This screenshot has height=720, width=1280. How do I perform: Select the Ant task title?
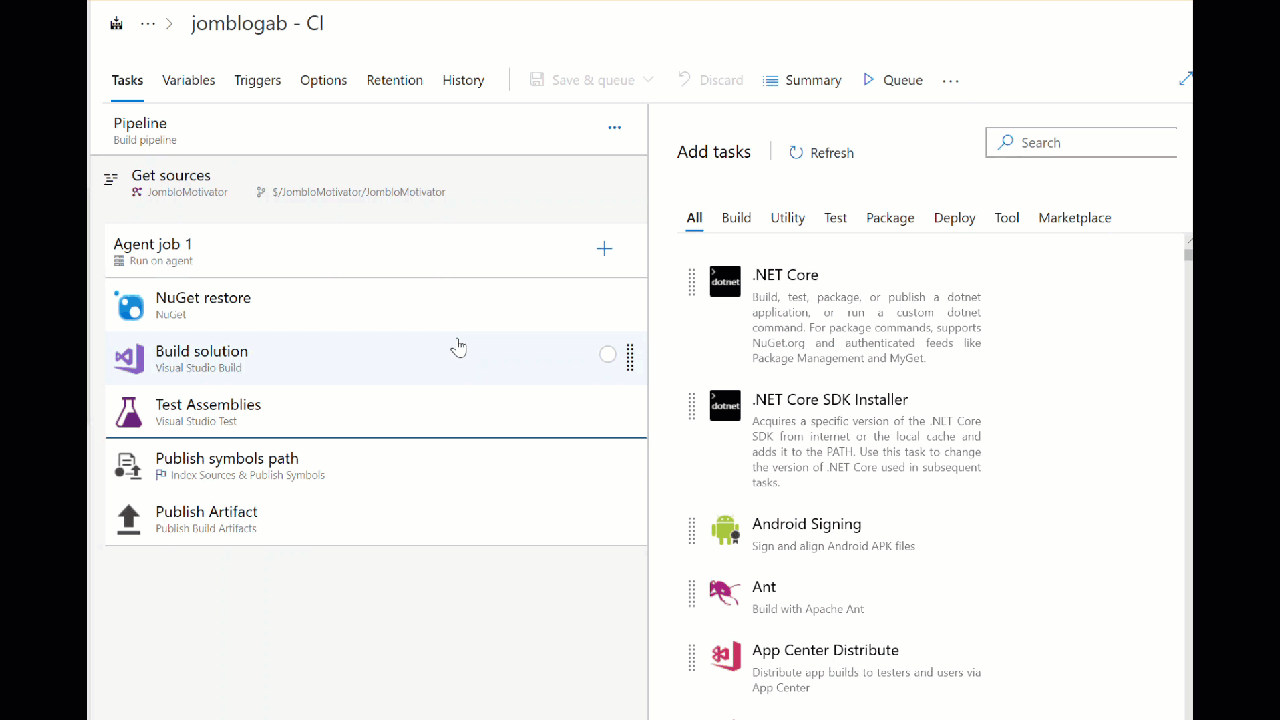click(764, 587)
